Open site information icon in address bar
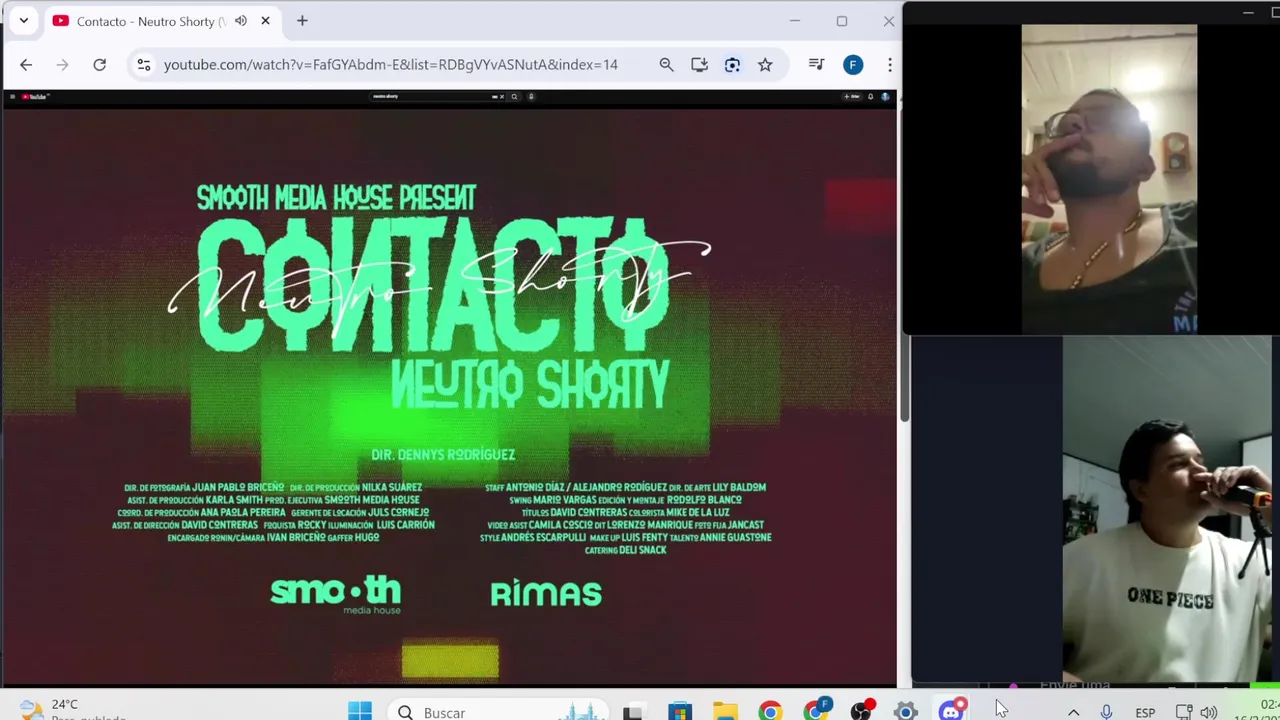This screenshot has width=1280, height=720. 144,64
